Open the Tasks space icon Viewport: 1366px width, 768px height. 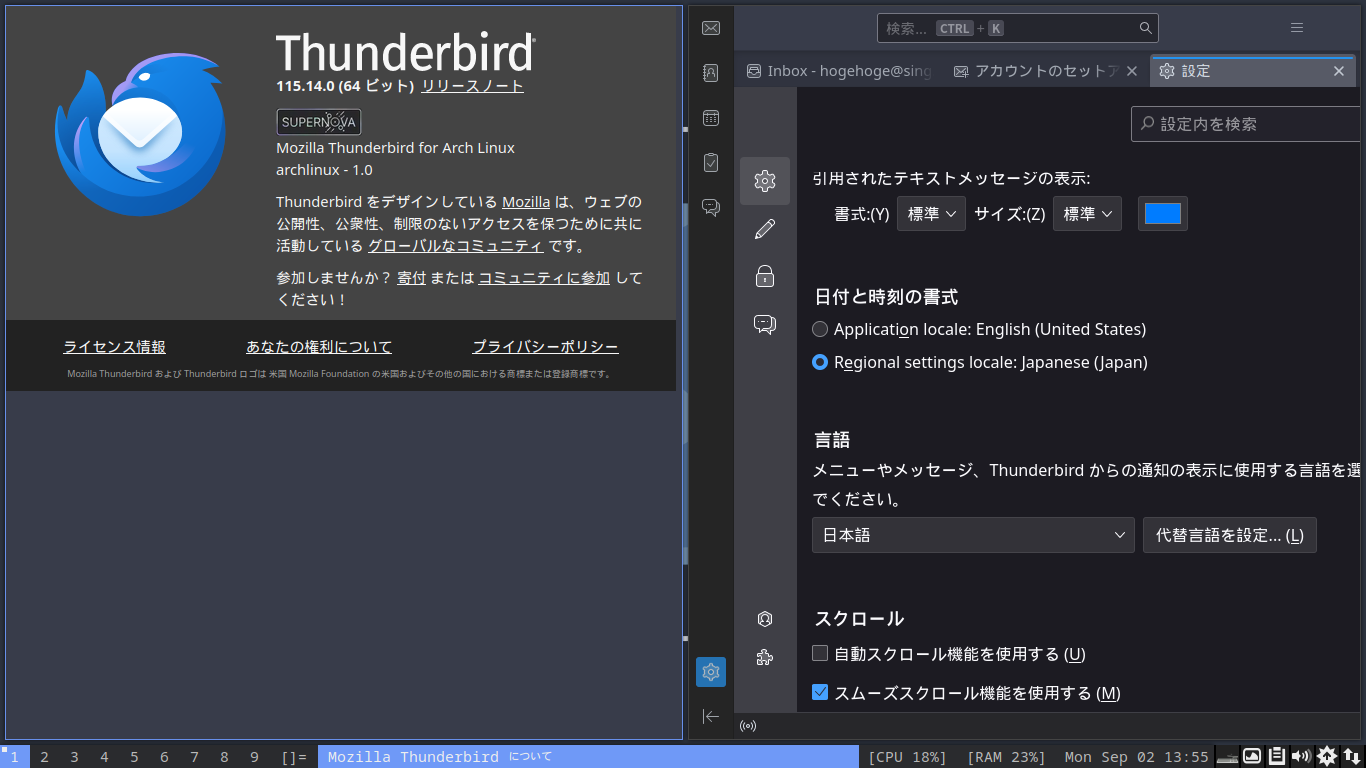[711, 162]
